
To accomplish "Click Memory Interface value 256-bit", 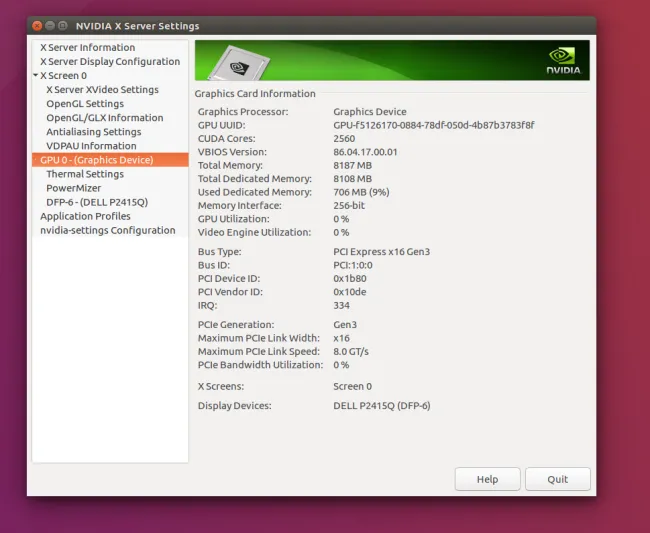I will point(349,206).
